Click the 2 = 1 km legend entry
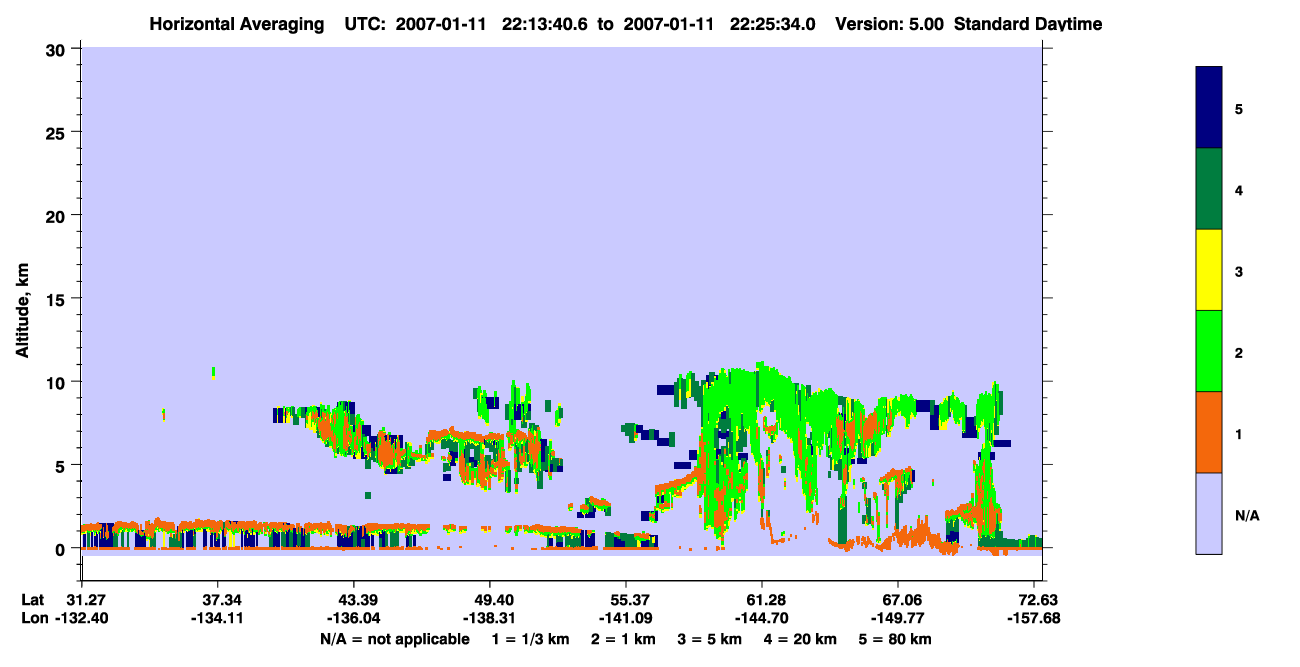Screen dimensions: 1300x667 pos(622,639)
